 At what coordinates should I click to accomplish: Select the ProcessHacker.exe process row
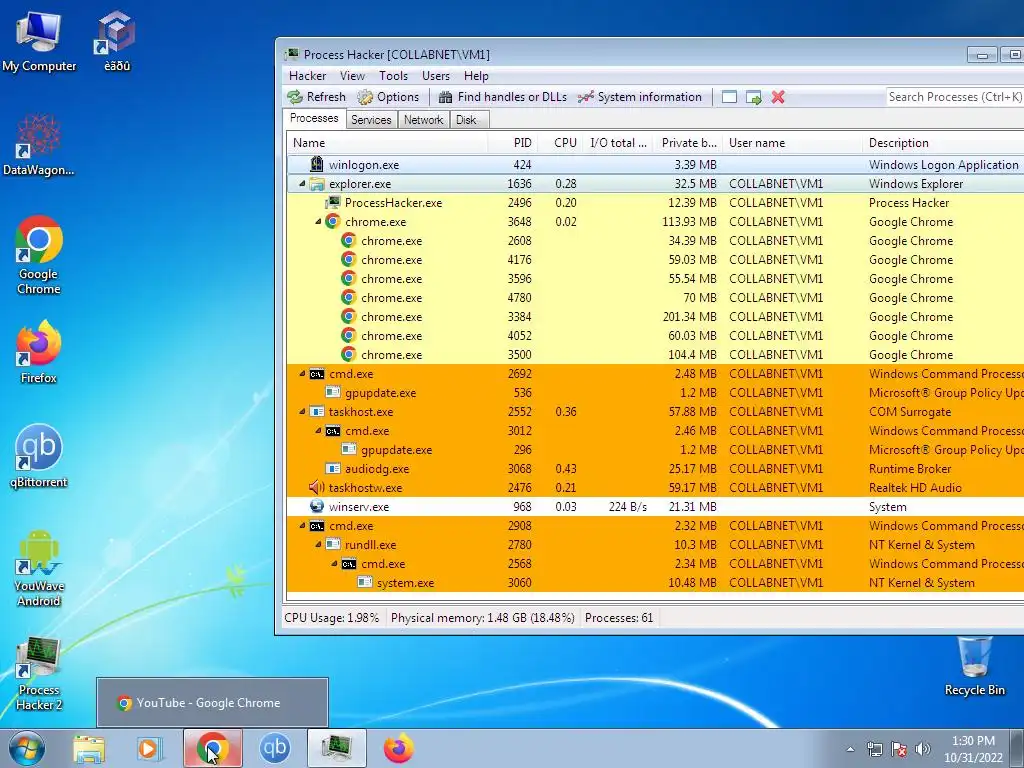[x=655, y=202]
